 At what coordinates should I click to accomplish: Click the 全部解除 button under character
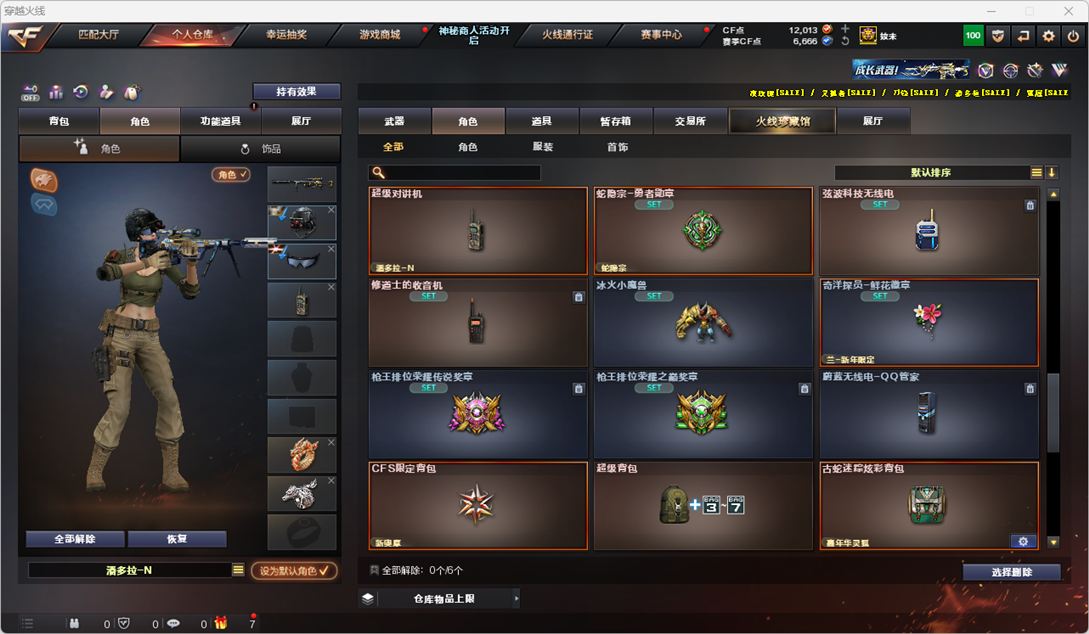click(75, 539)
